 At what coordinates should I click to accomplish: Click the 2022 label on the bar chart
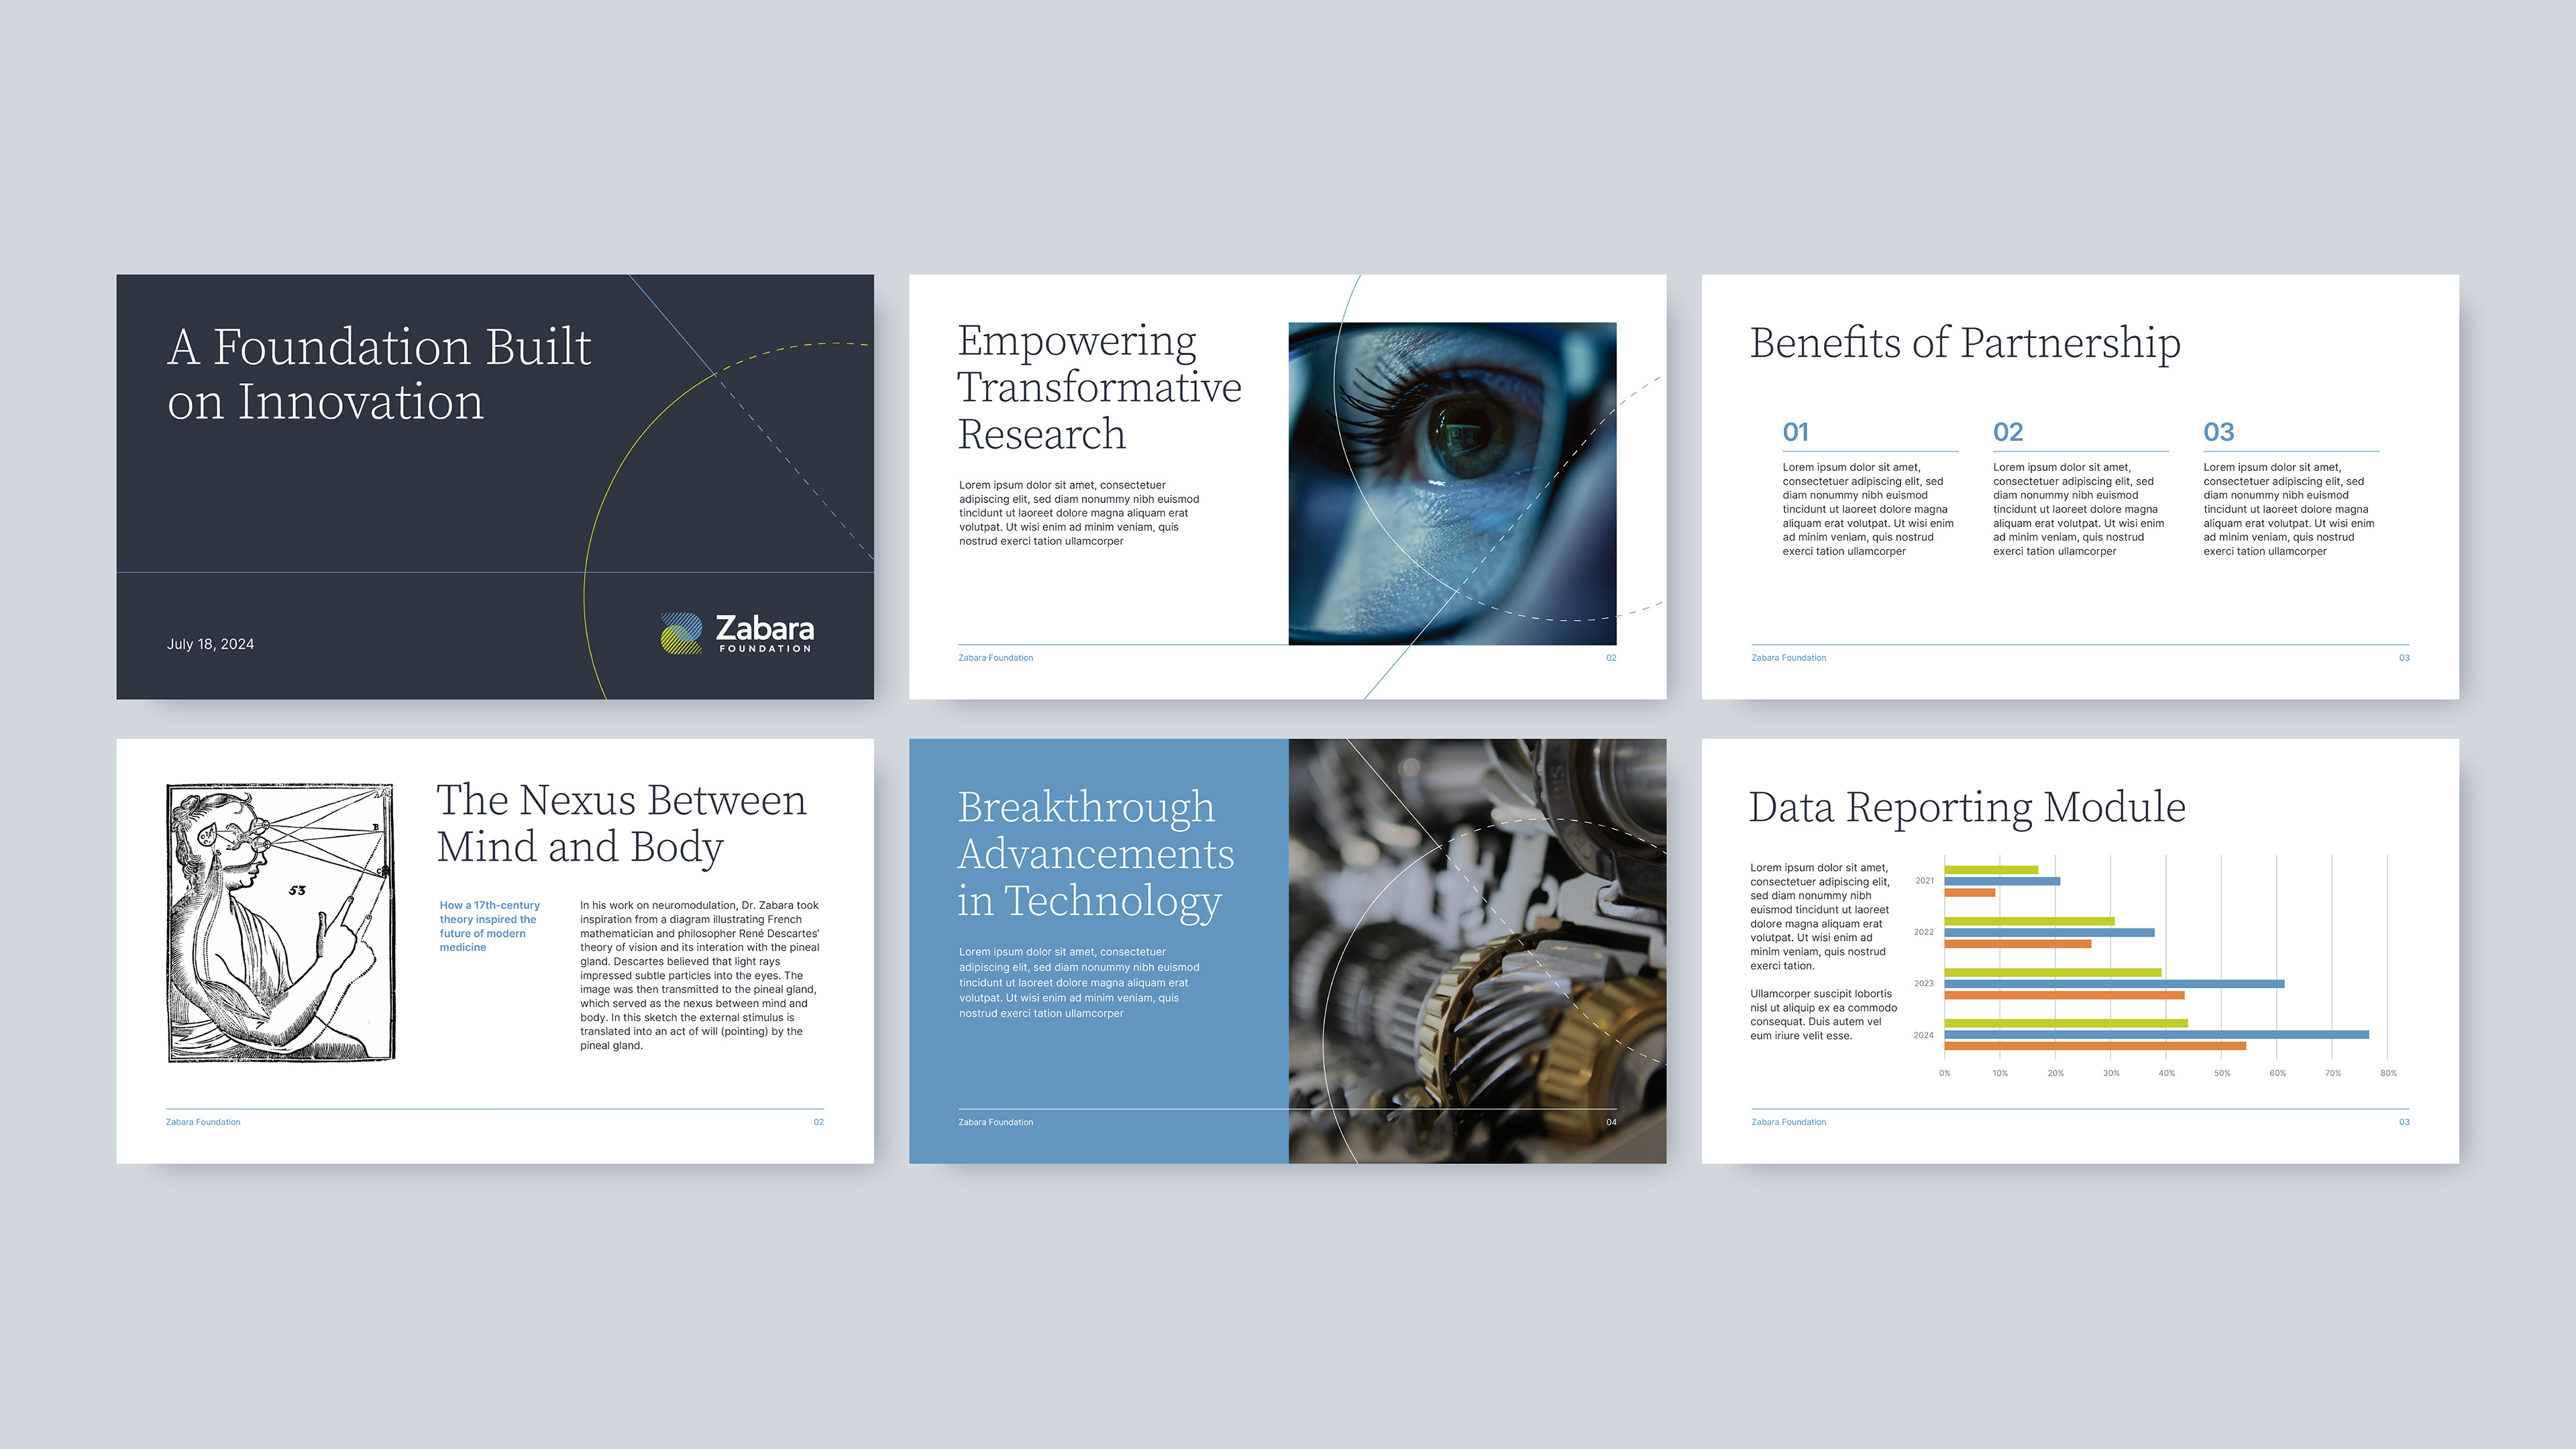pos(1924,932)
